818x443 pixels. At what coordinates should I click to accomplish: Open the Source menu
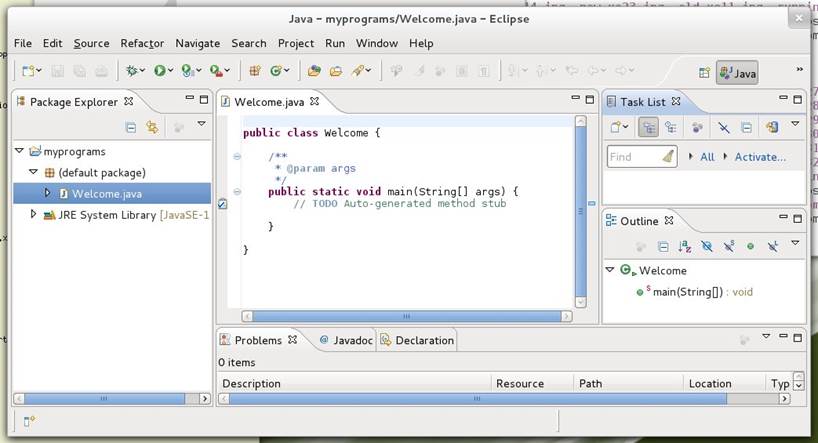click(91, 43)
